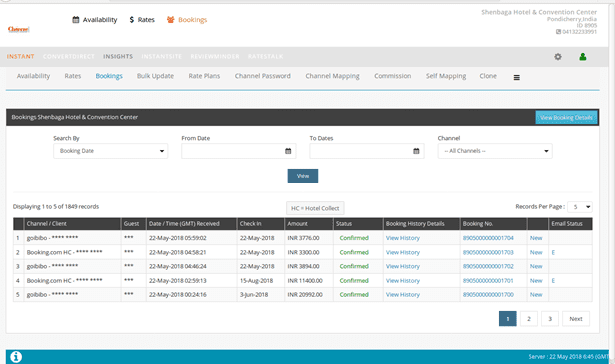
Task: Open the Commission sub-tab
Action: [x=393, y=76]
